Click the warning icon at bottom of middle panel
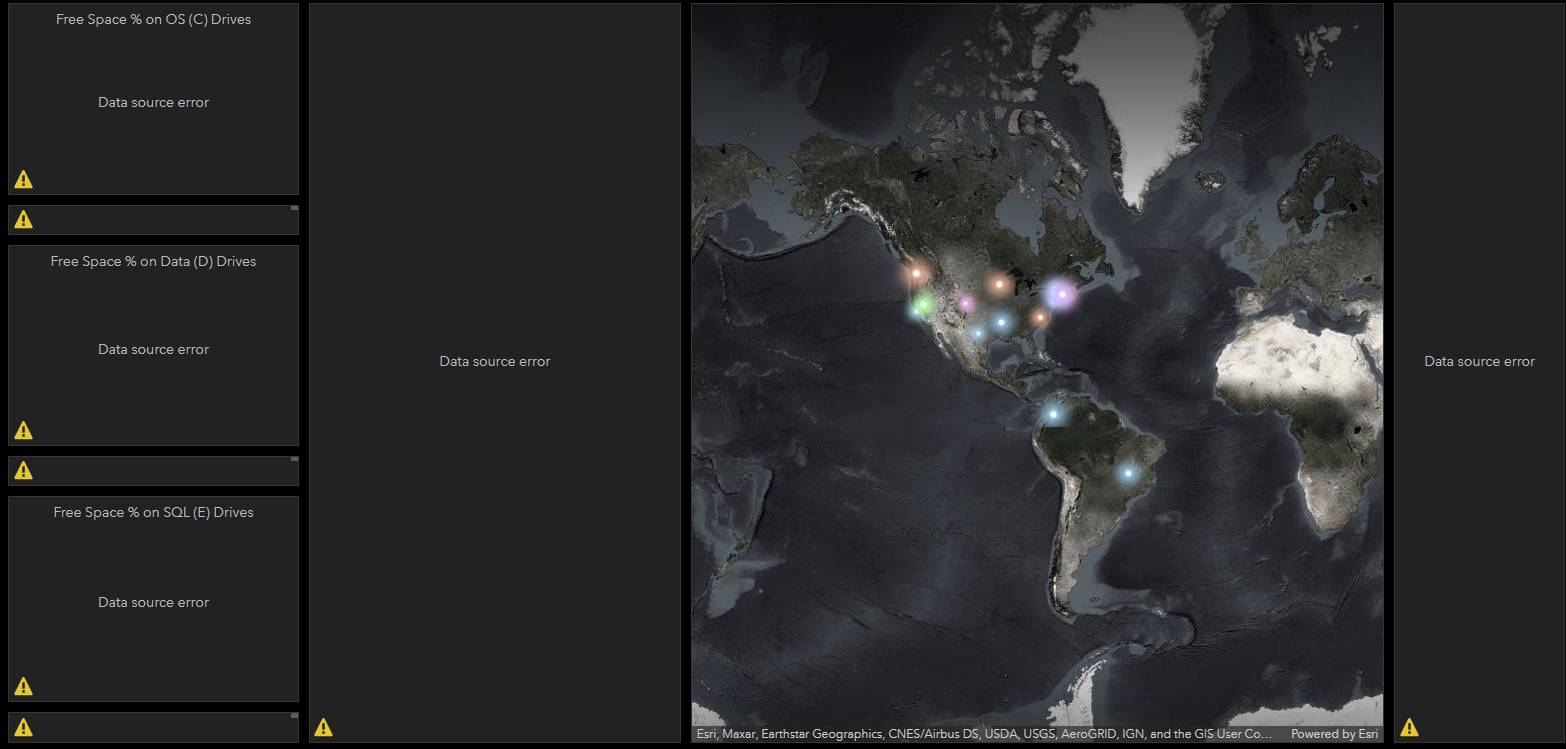 [x=323, y=727]
